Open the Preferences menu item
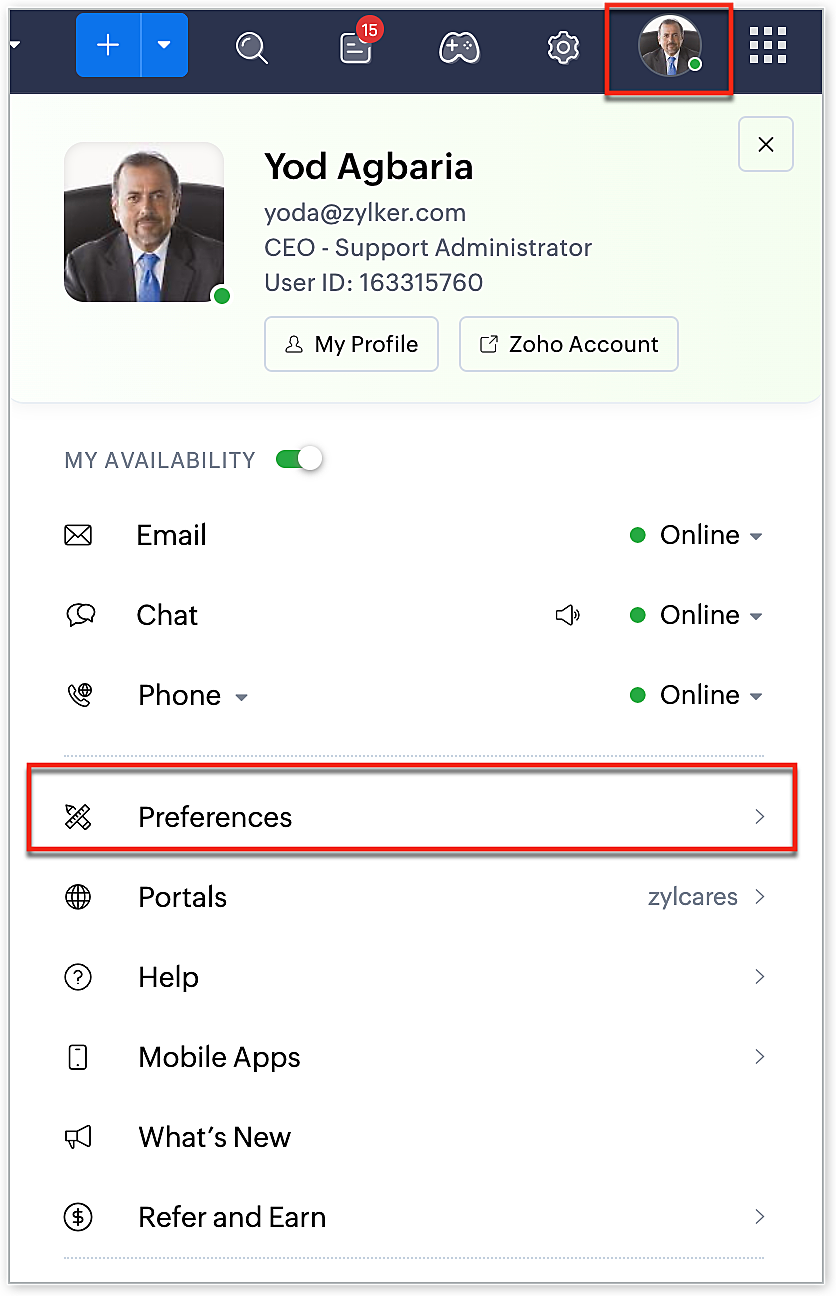Screen dimensions: 836x1296 click(x=412, y=817)
